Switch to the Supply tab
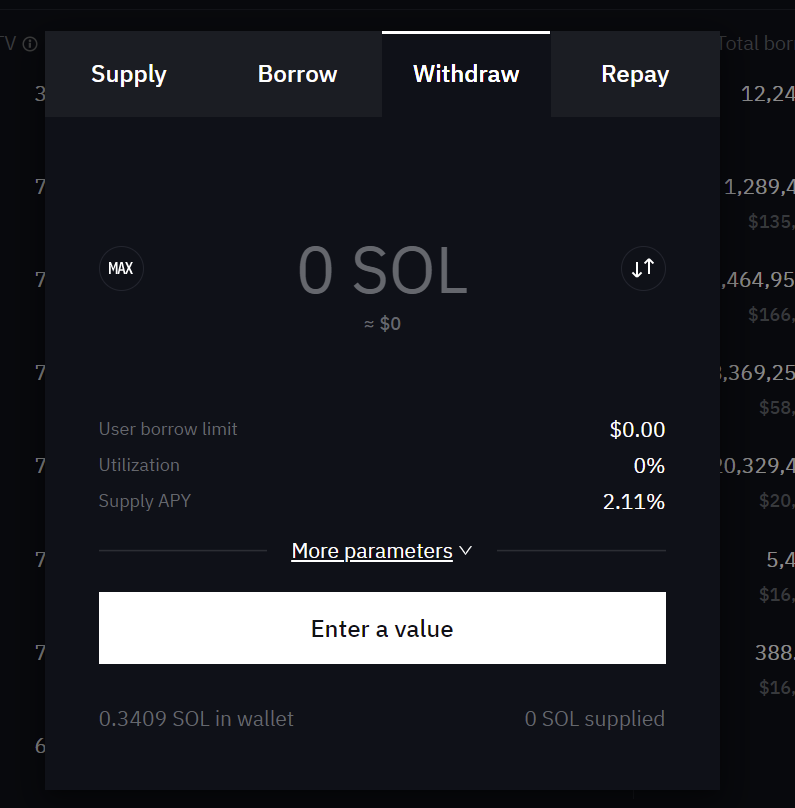 click(129, 74)
